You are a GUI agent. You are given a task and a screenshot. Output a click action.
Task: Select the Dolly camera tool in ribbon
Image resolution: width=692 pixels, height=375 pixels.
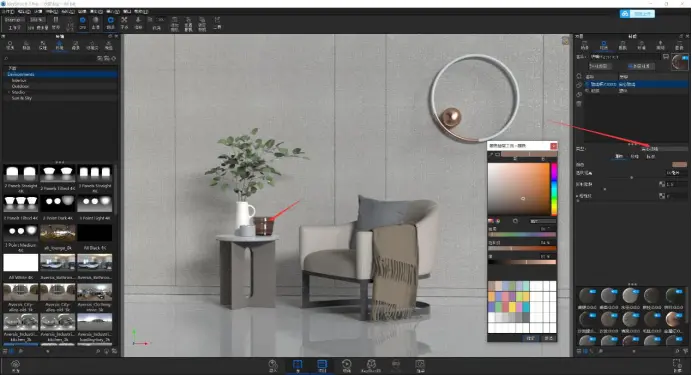pyautogui.click(x=138, y=22)
